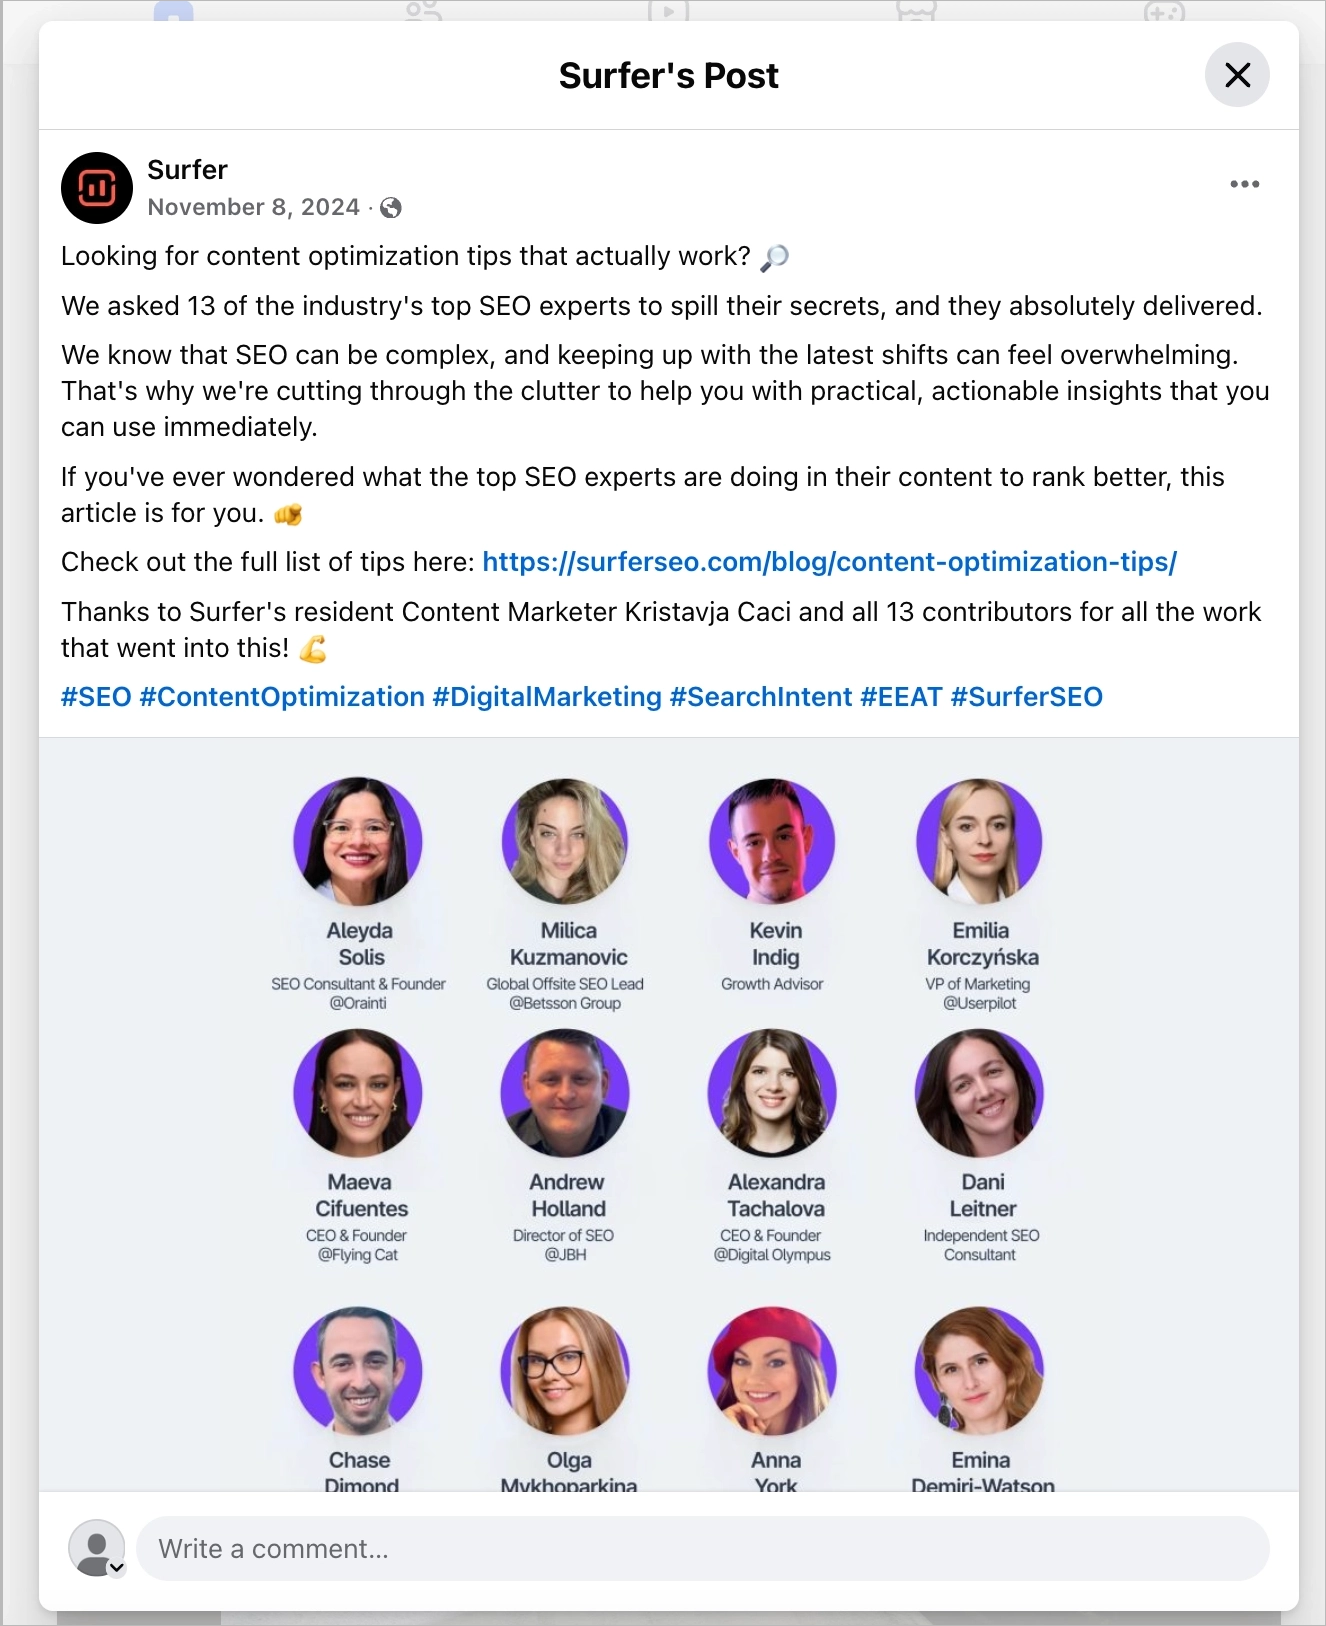Screen dimensions: 1326x1626
Task: Click Surfer's circular profile picture
Action: point(95,187)
